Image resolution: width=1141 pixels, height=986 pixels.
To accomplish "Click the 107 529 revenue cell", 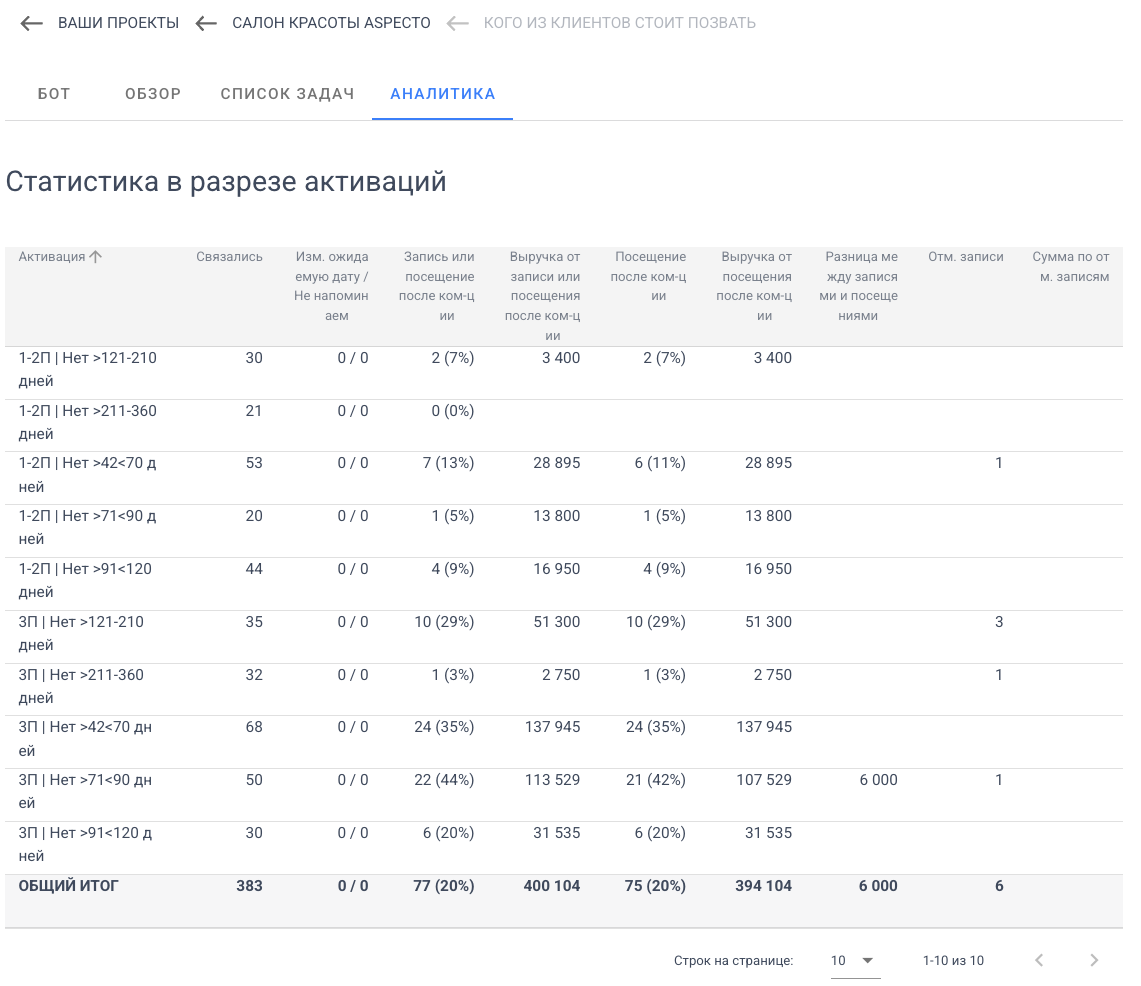I will pos(764,780).
